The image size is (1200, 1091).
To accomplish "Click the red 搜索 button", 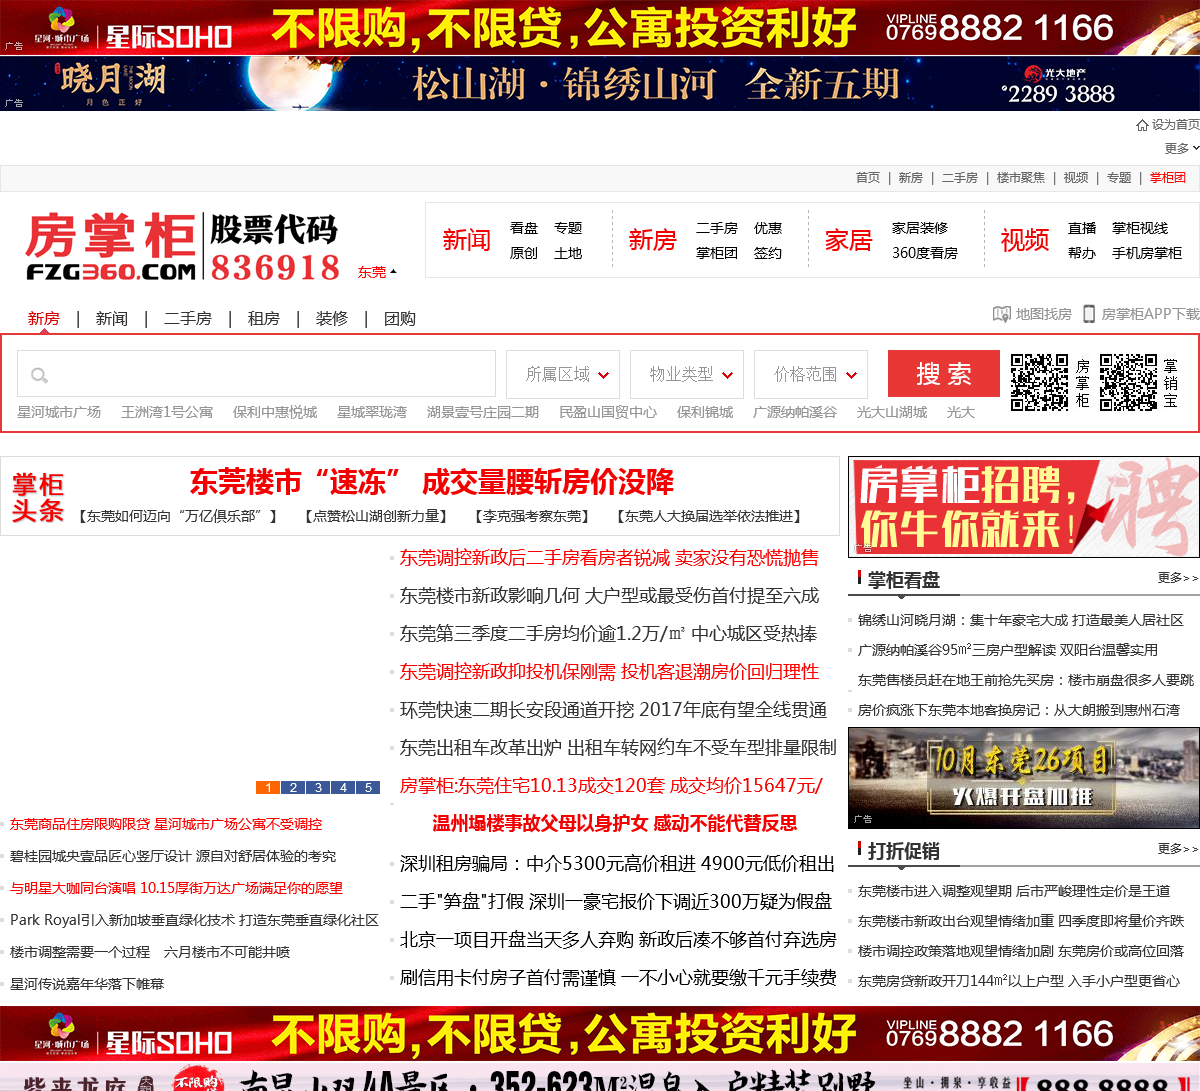I will point(944,374).
